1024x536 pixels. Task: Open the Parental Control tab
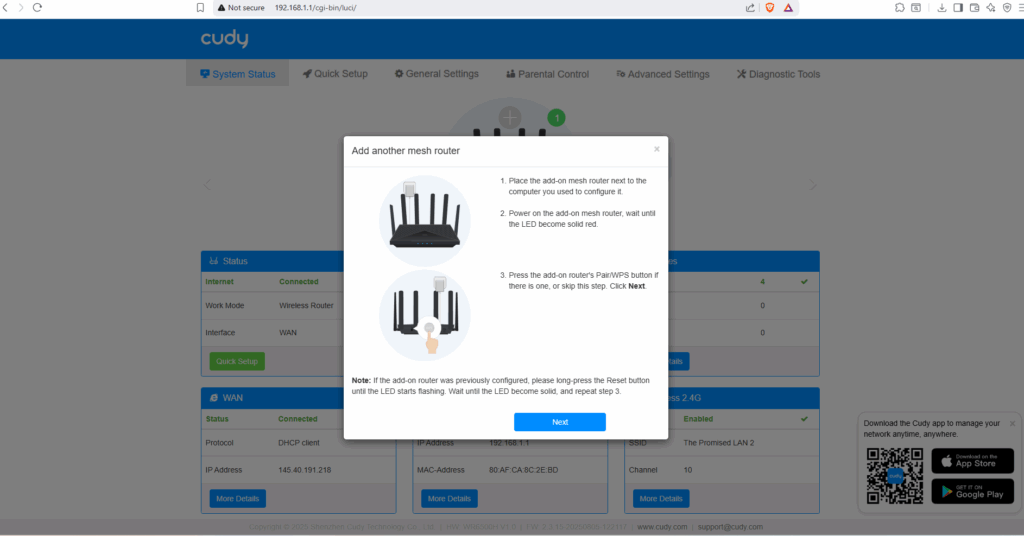(x=547, y=74)
